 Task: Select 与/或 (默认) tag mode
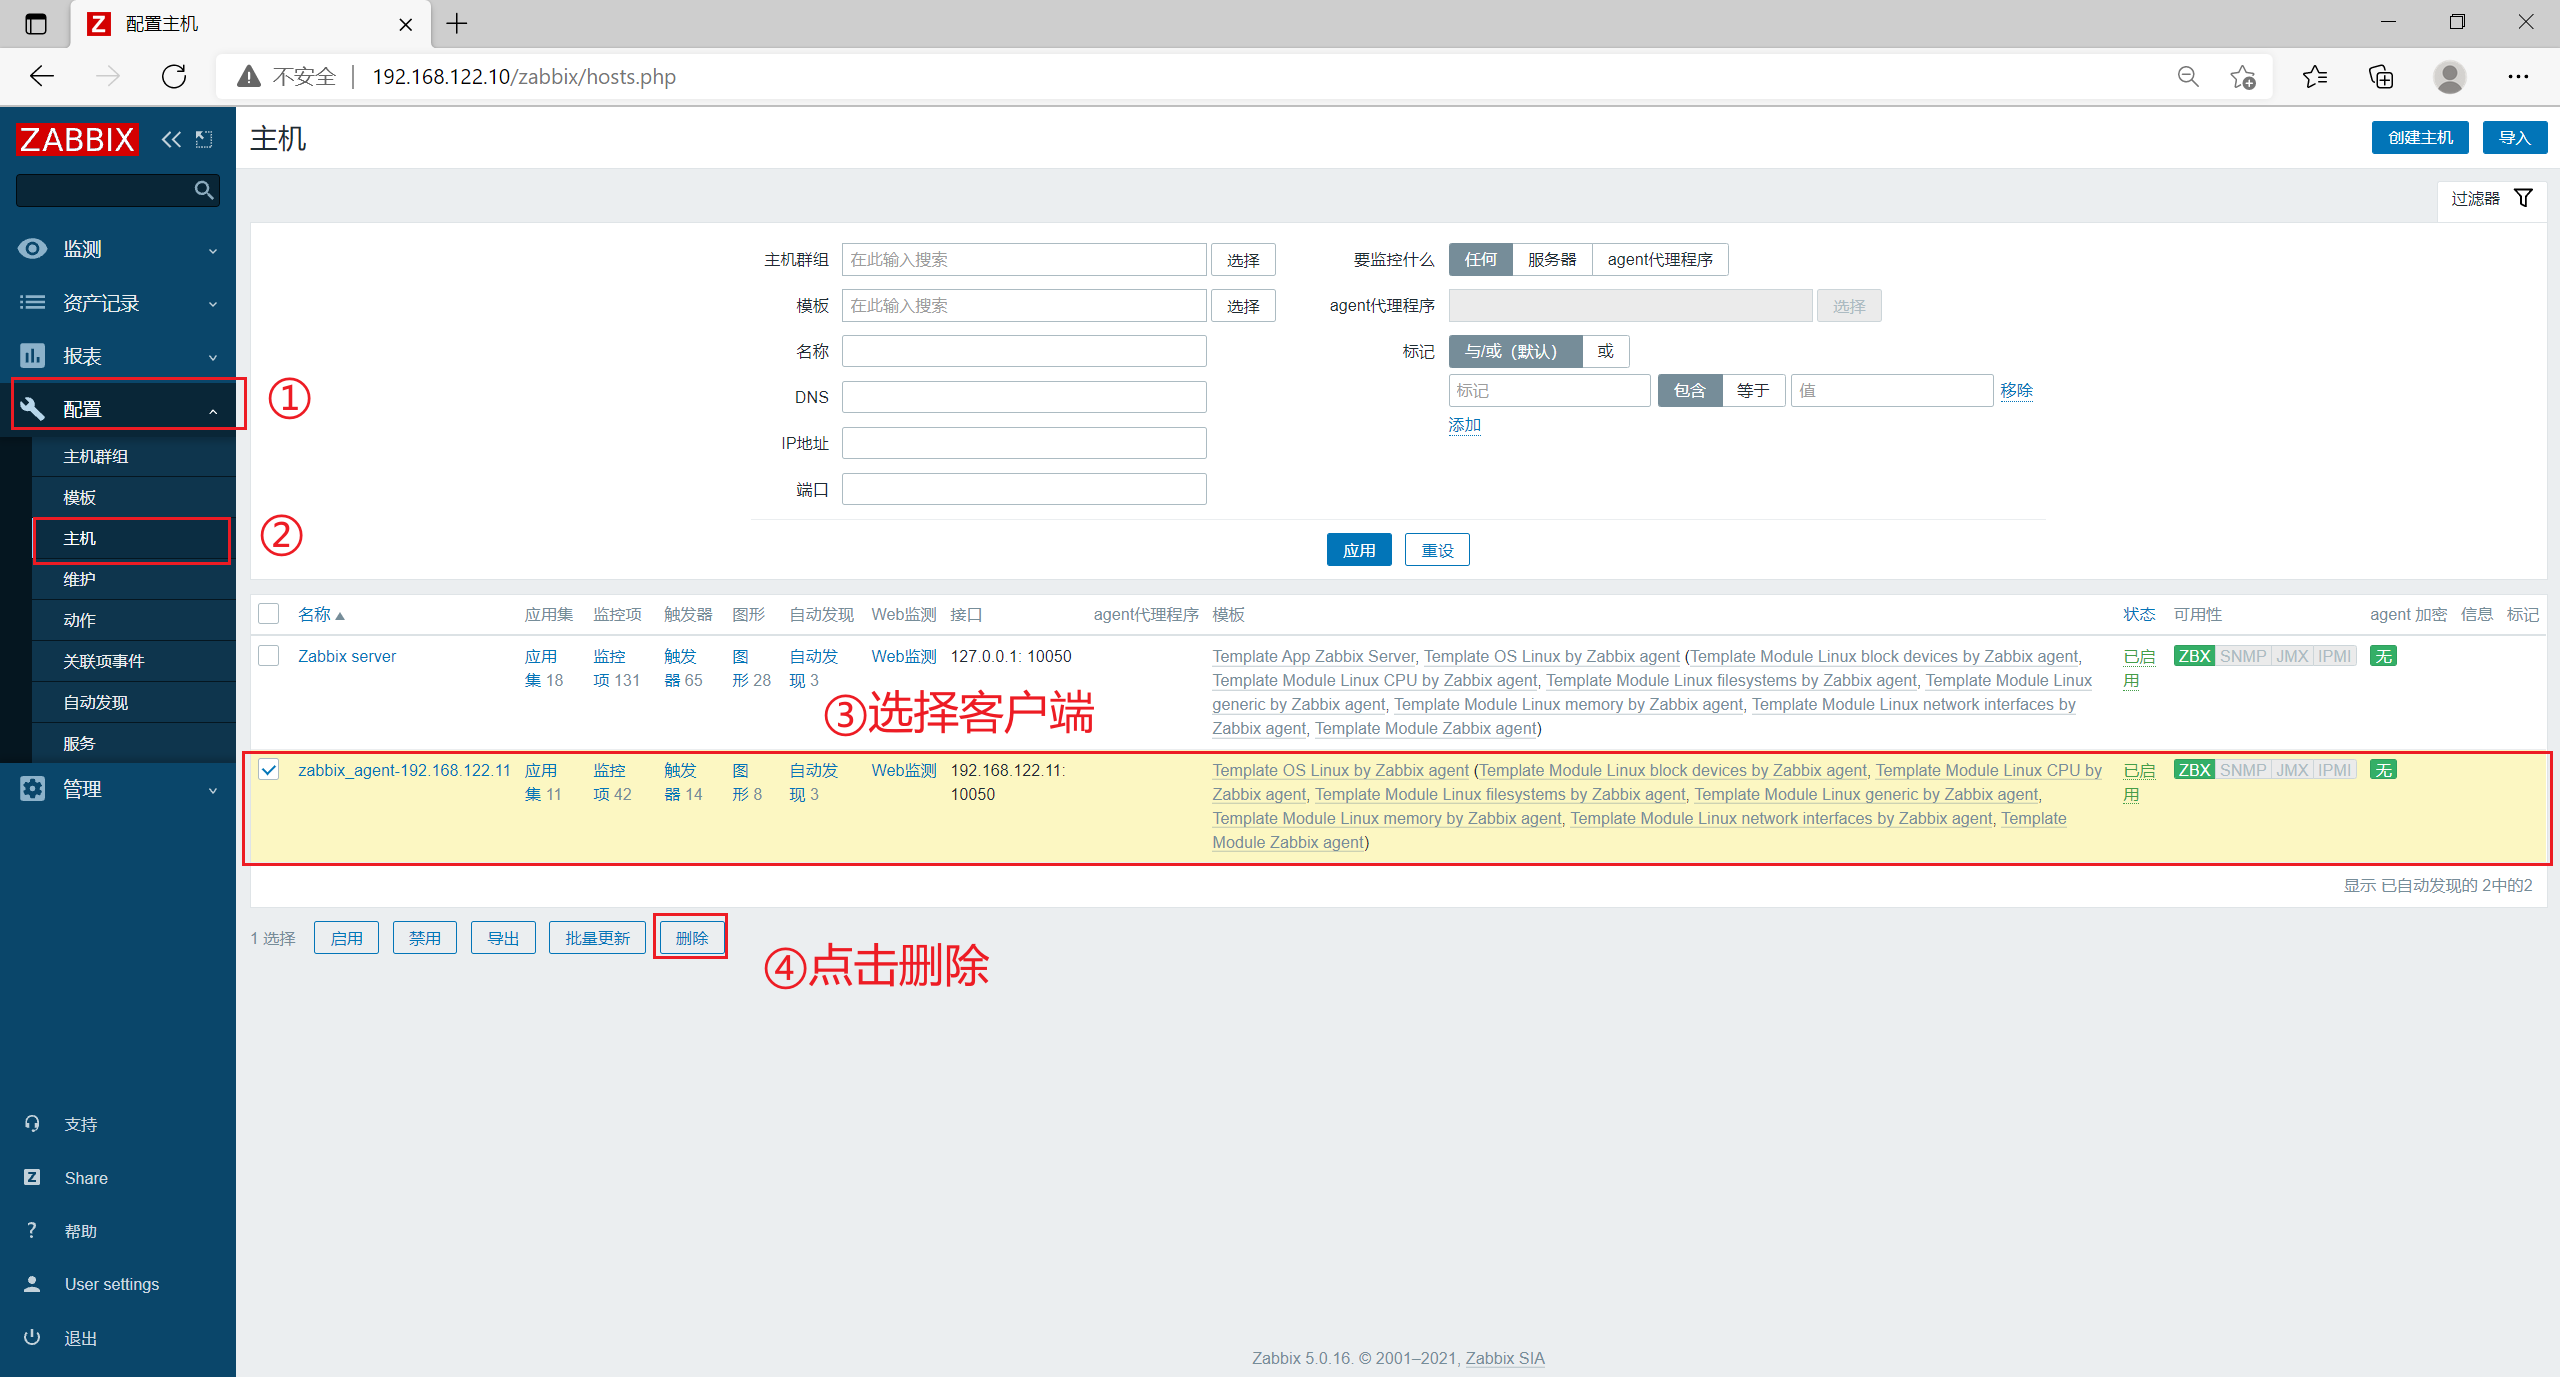click(x=1515, y=351)
